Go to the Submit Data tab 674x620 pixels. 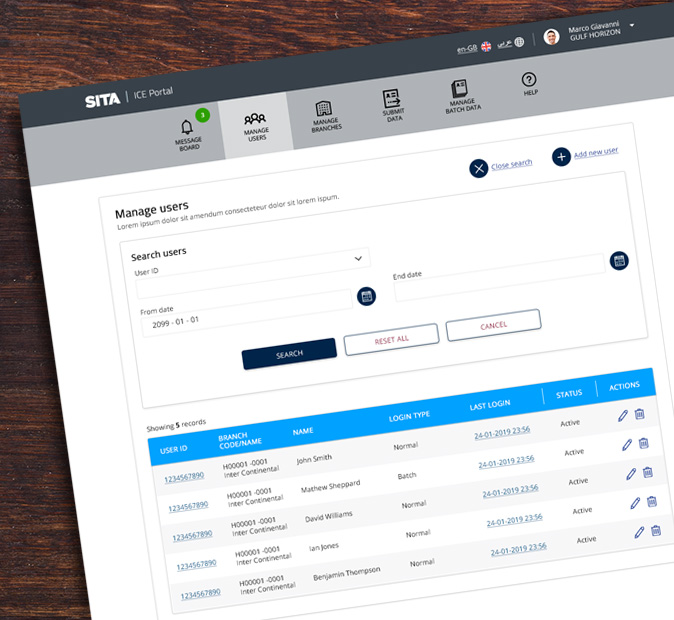pos(391,103)
